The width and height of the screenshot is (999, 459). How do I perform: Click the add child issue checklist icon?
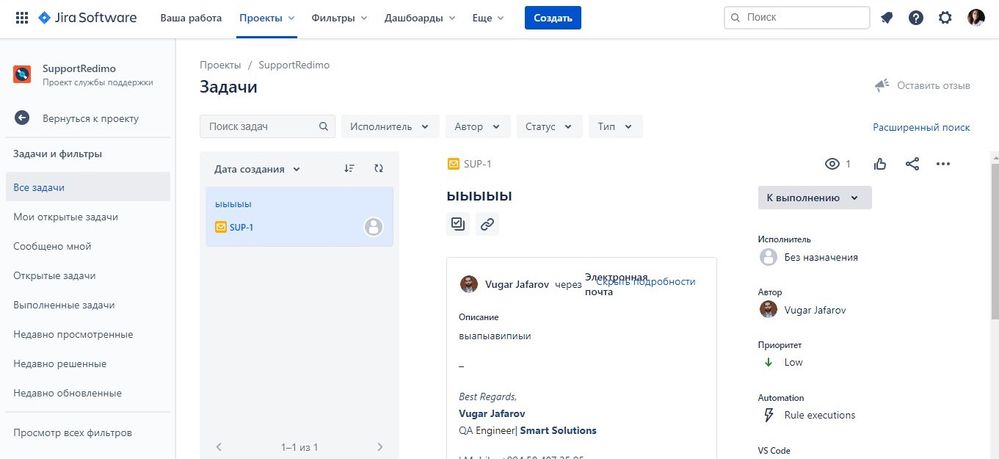coord(458,224)
